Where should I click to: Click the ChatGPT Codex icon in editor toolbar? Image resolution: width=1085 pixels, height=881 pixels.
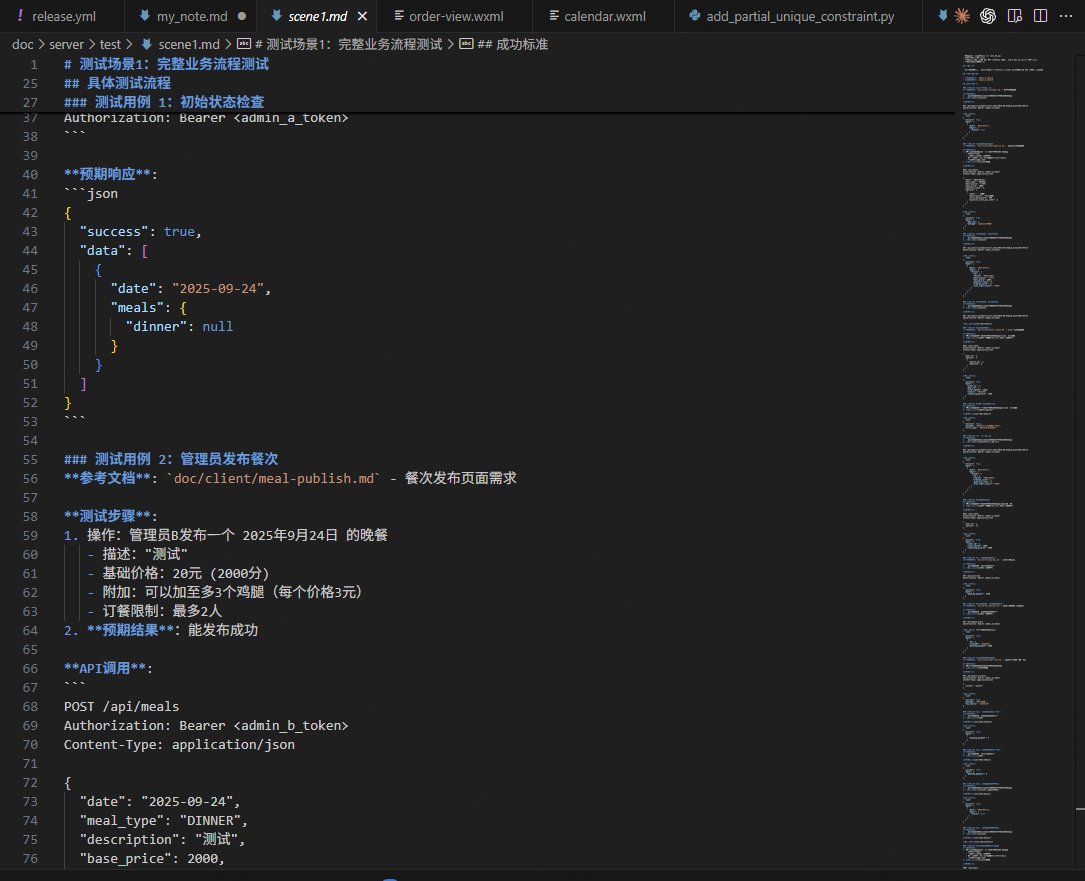(988, 15)
